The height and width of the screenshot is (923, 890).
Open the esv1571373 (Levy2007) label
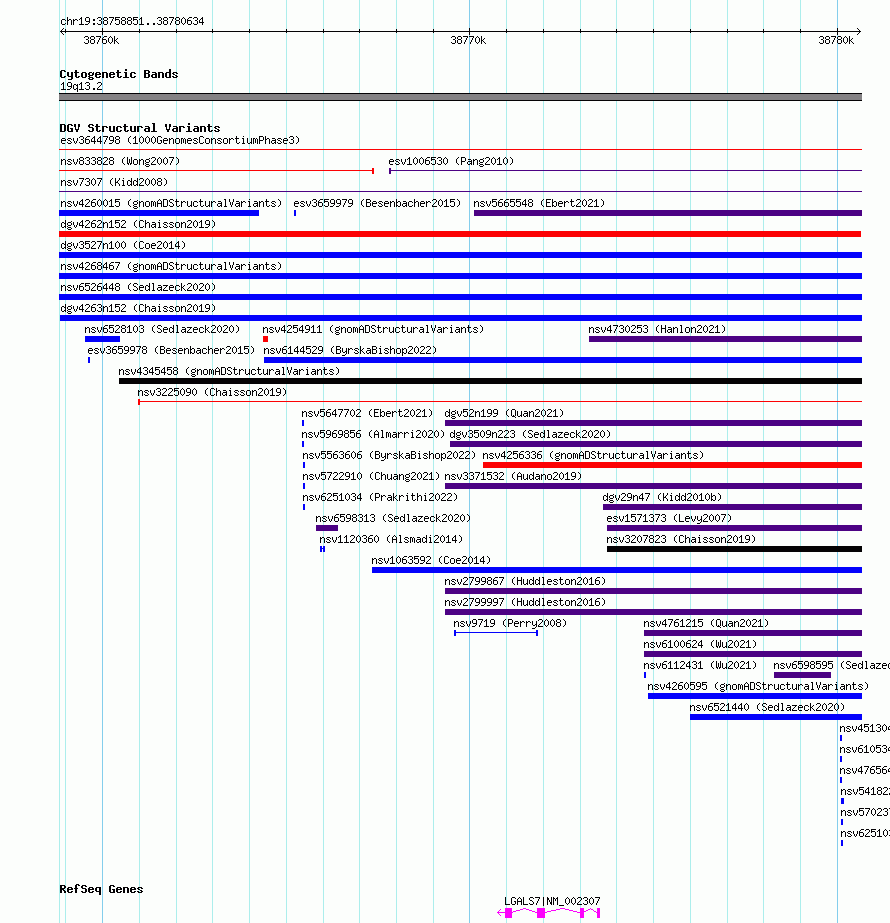[x=669, y=518]
